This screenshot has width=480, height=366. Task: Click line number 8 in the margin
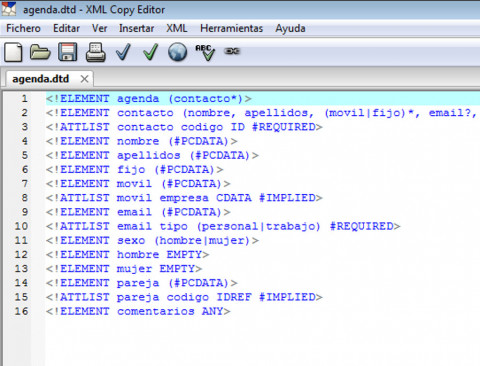point(25,198)
